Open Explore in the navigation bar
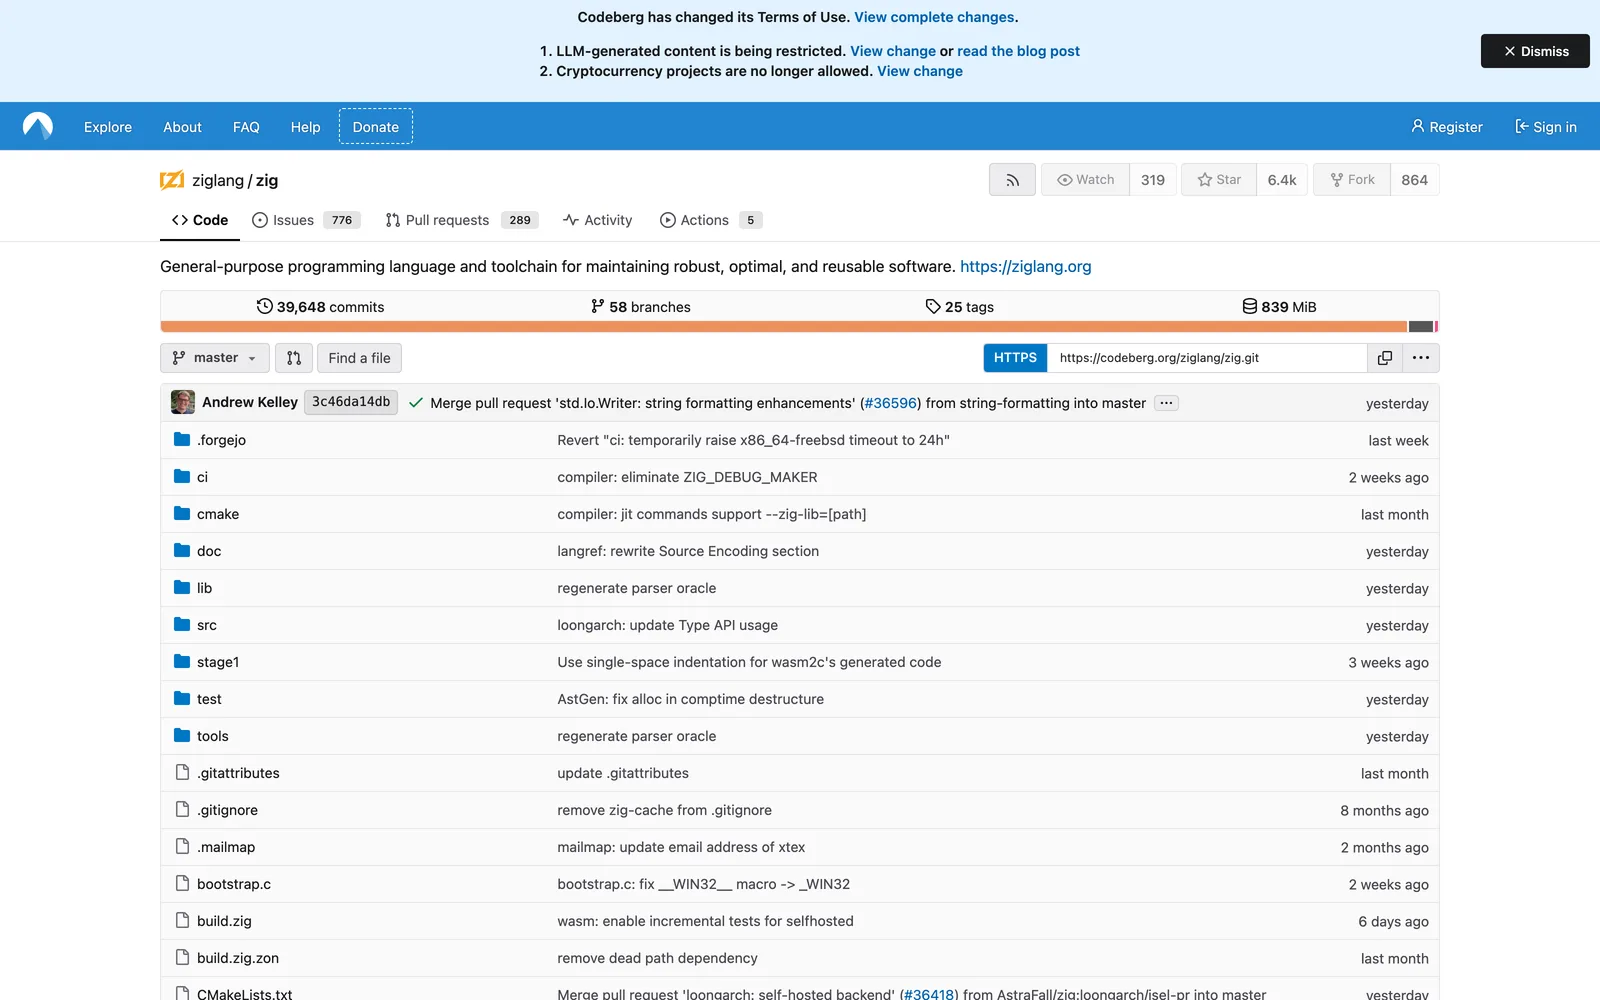The height and width of the screenshot is (1000, 1600). 108,127
